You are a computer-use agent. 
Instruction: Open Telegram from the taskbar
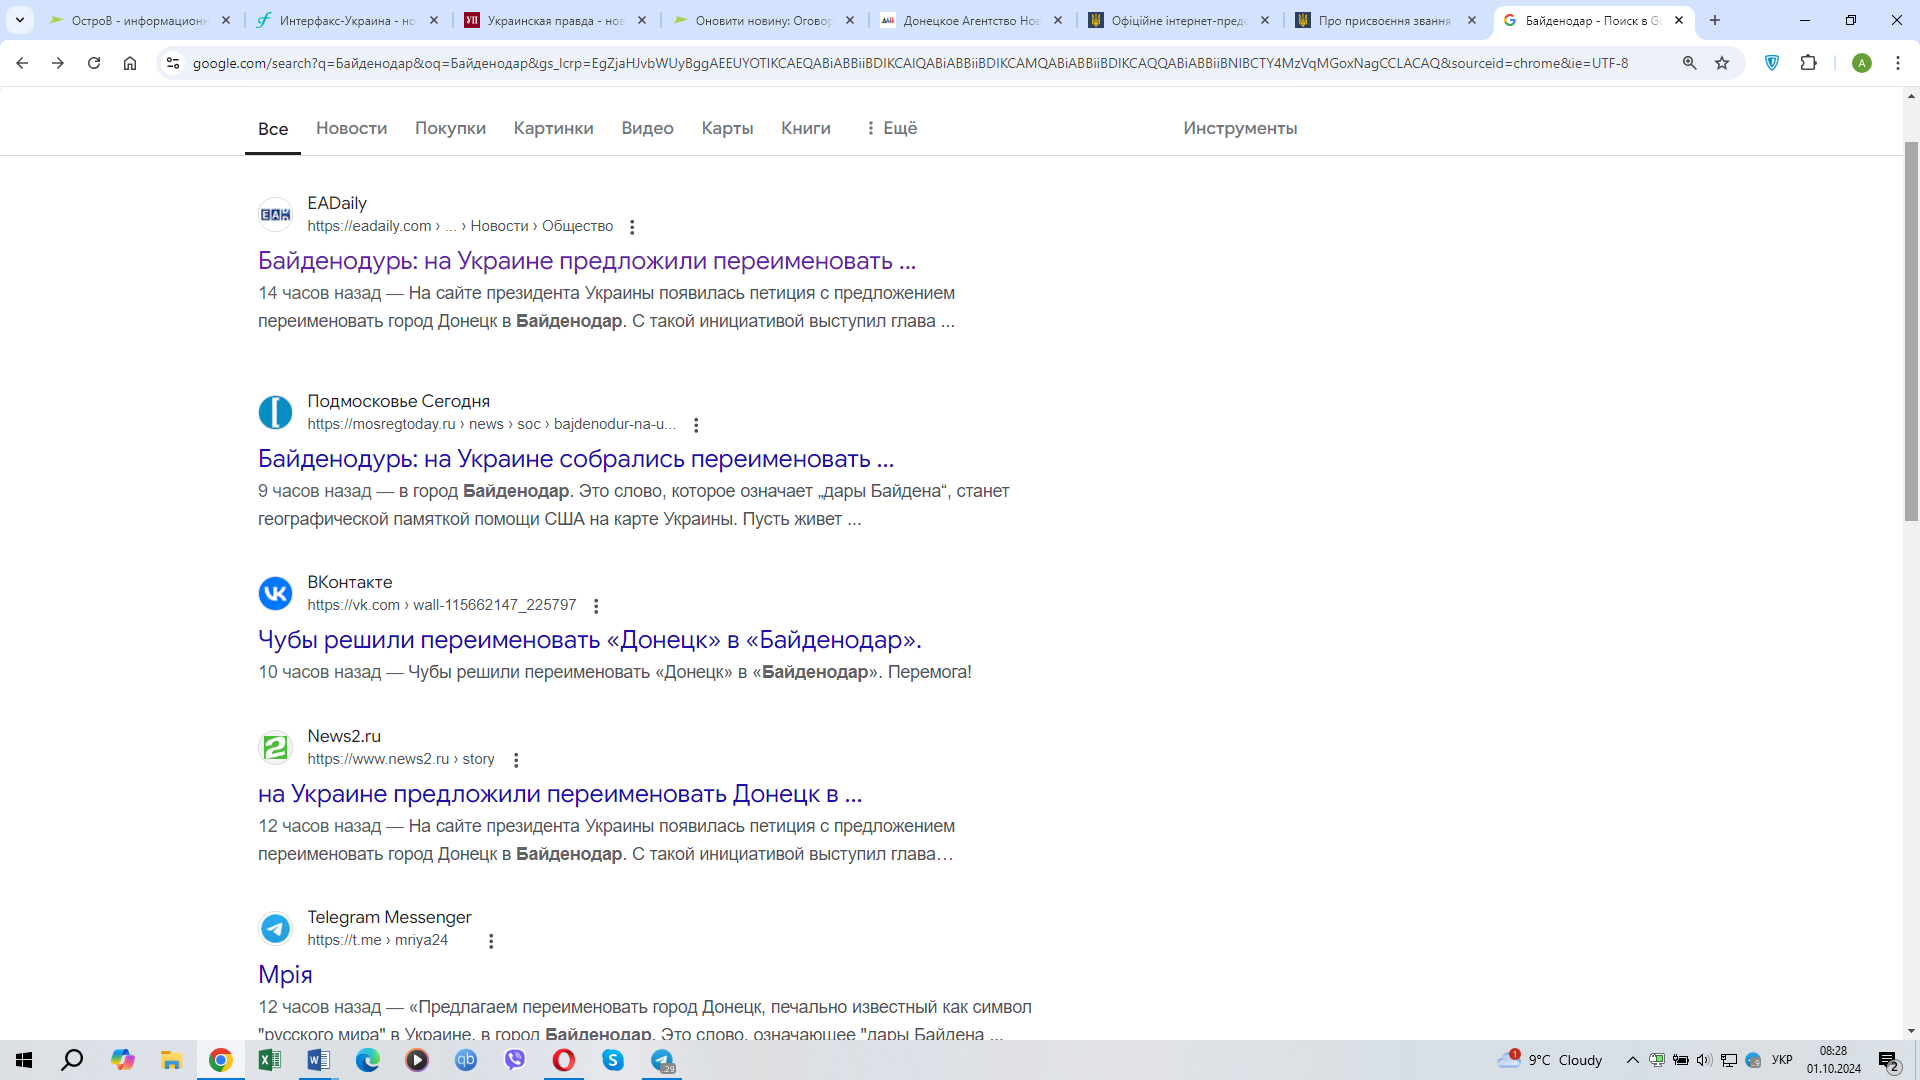662,1060
